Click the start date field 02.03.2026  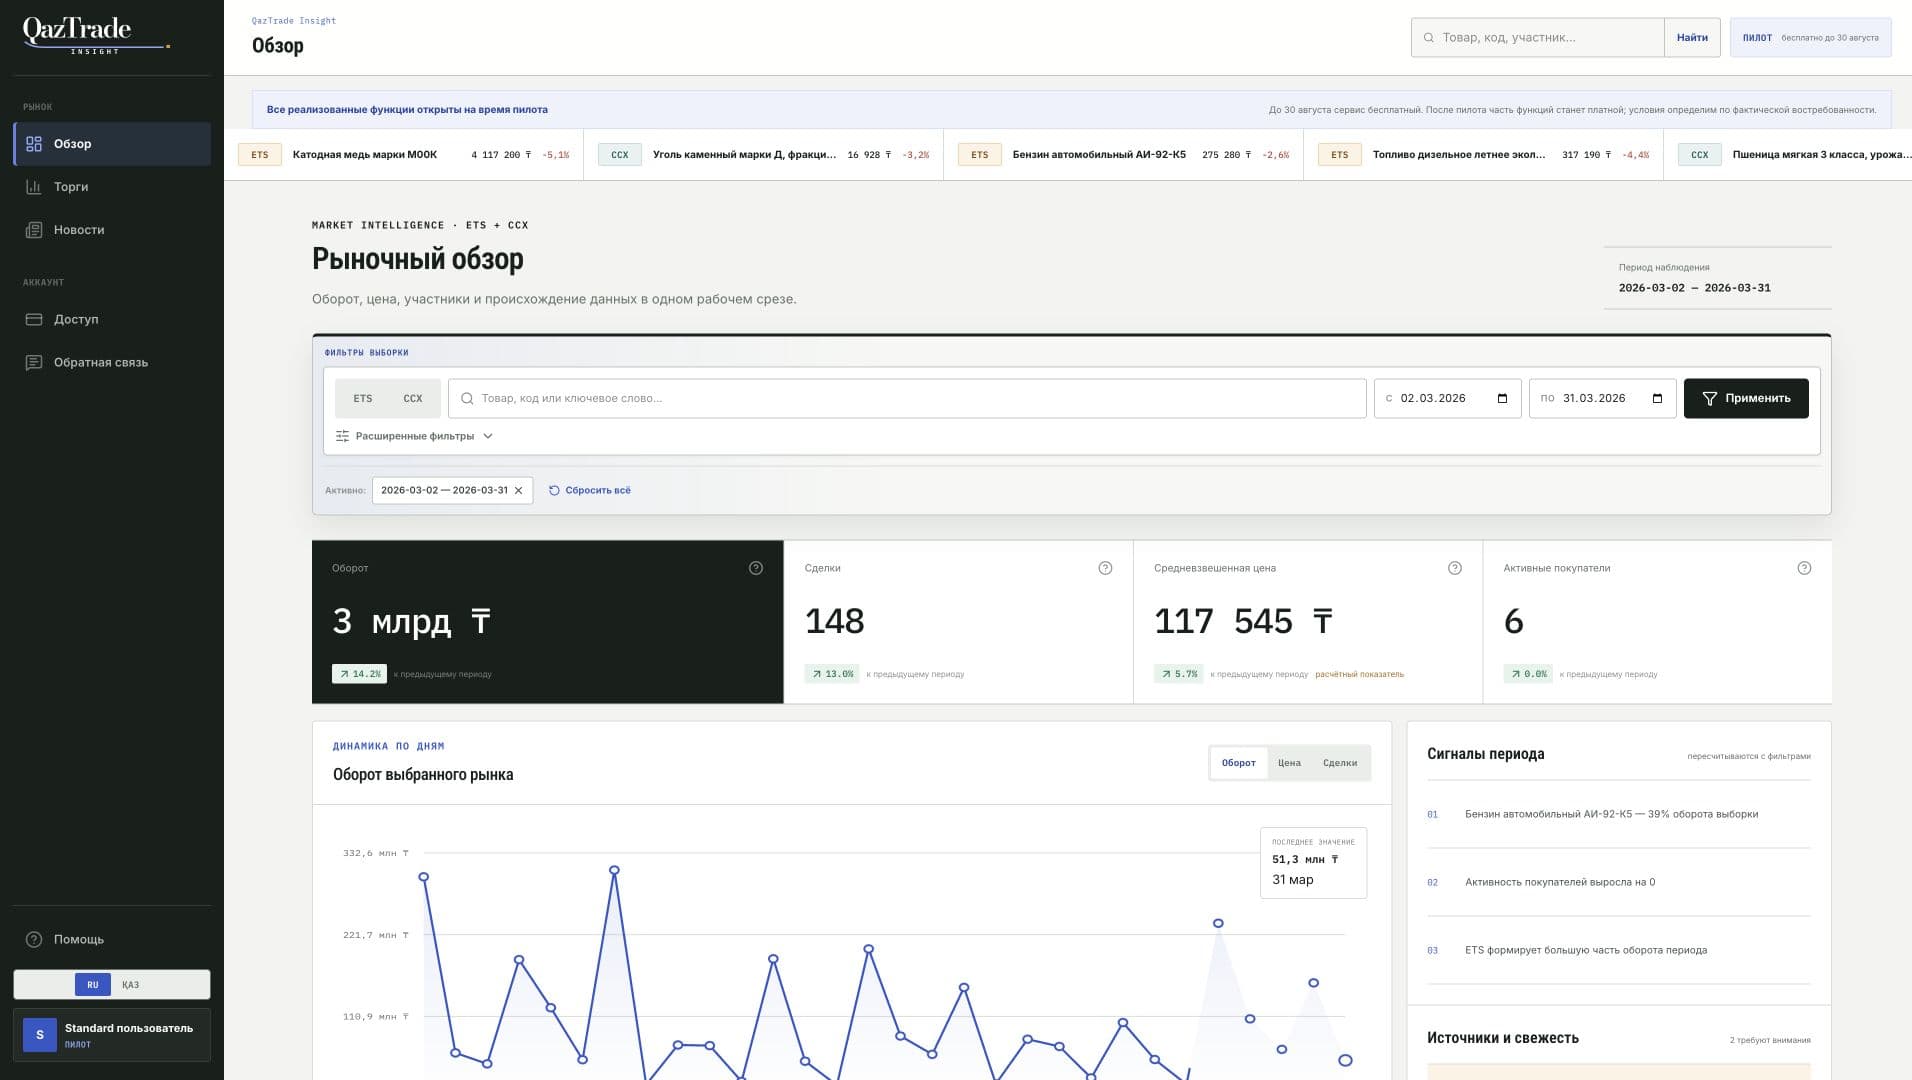pos(1448,399)
